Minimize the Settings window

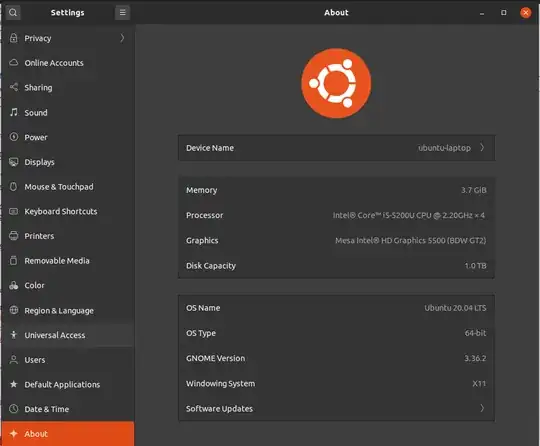click(482, 13)
